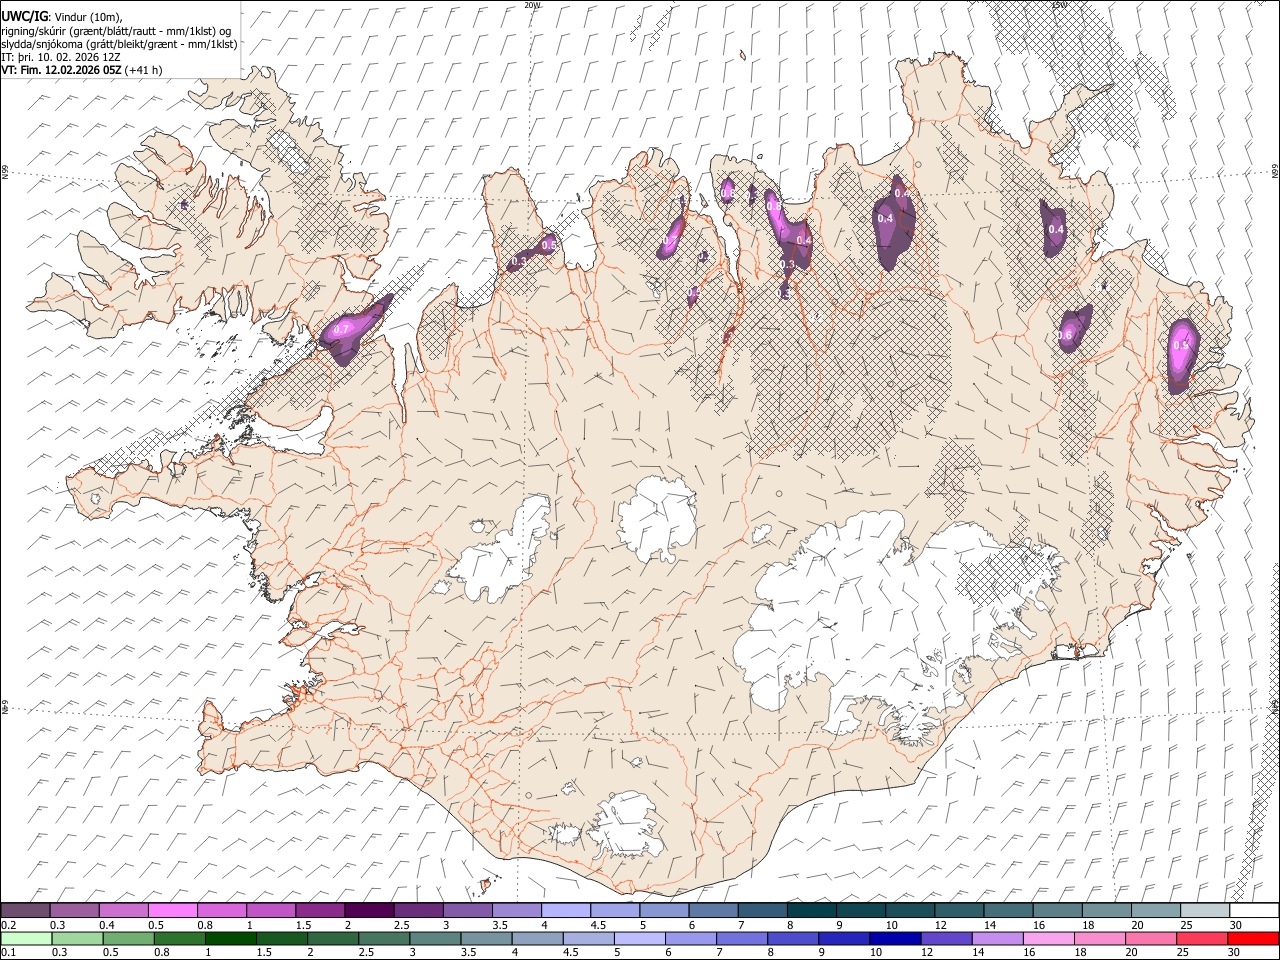This screenshot has width=1280, height=960.
Task: Click the "VT: Fim. 12.02.2026 05Z" valid time
Action: (x=62, y=70)
